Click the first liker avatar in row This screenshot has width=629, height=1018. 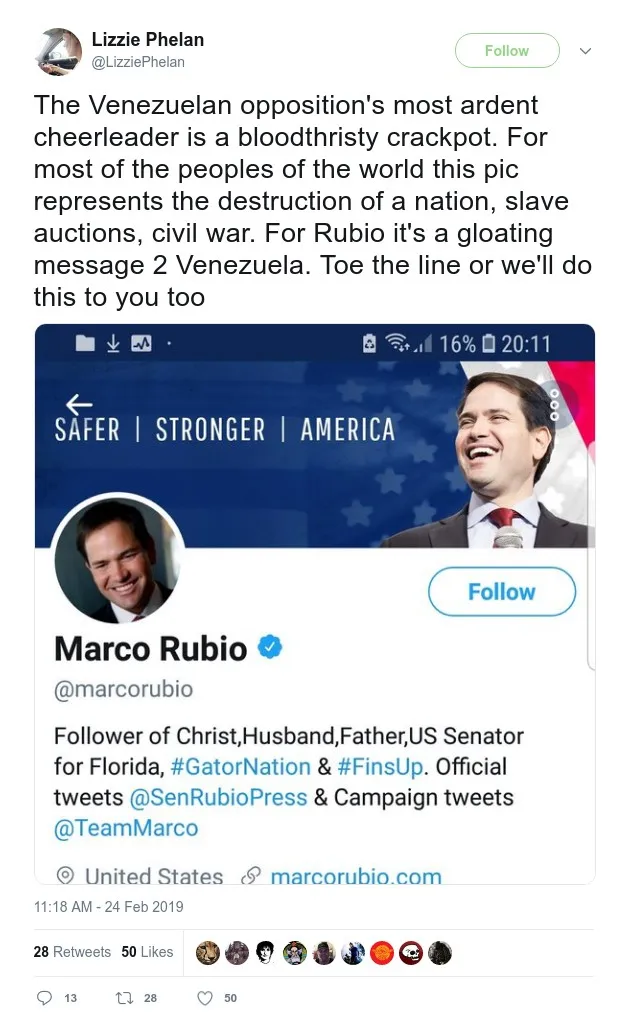(x=208, y=953)
